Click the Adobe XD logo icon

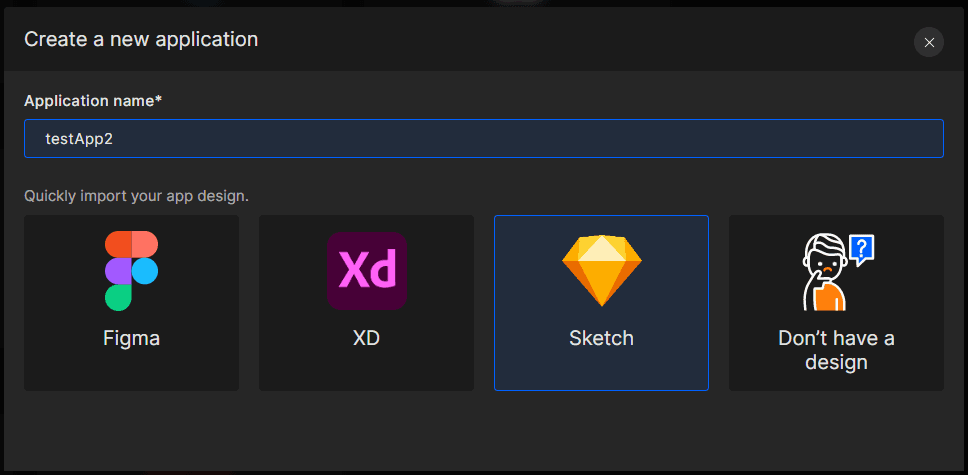367,271
